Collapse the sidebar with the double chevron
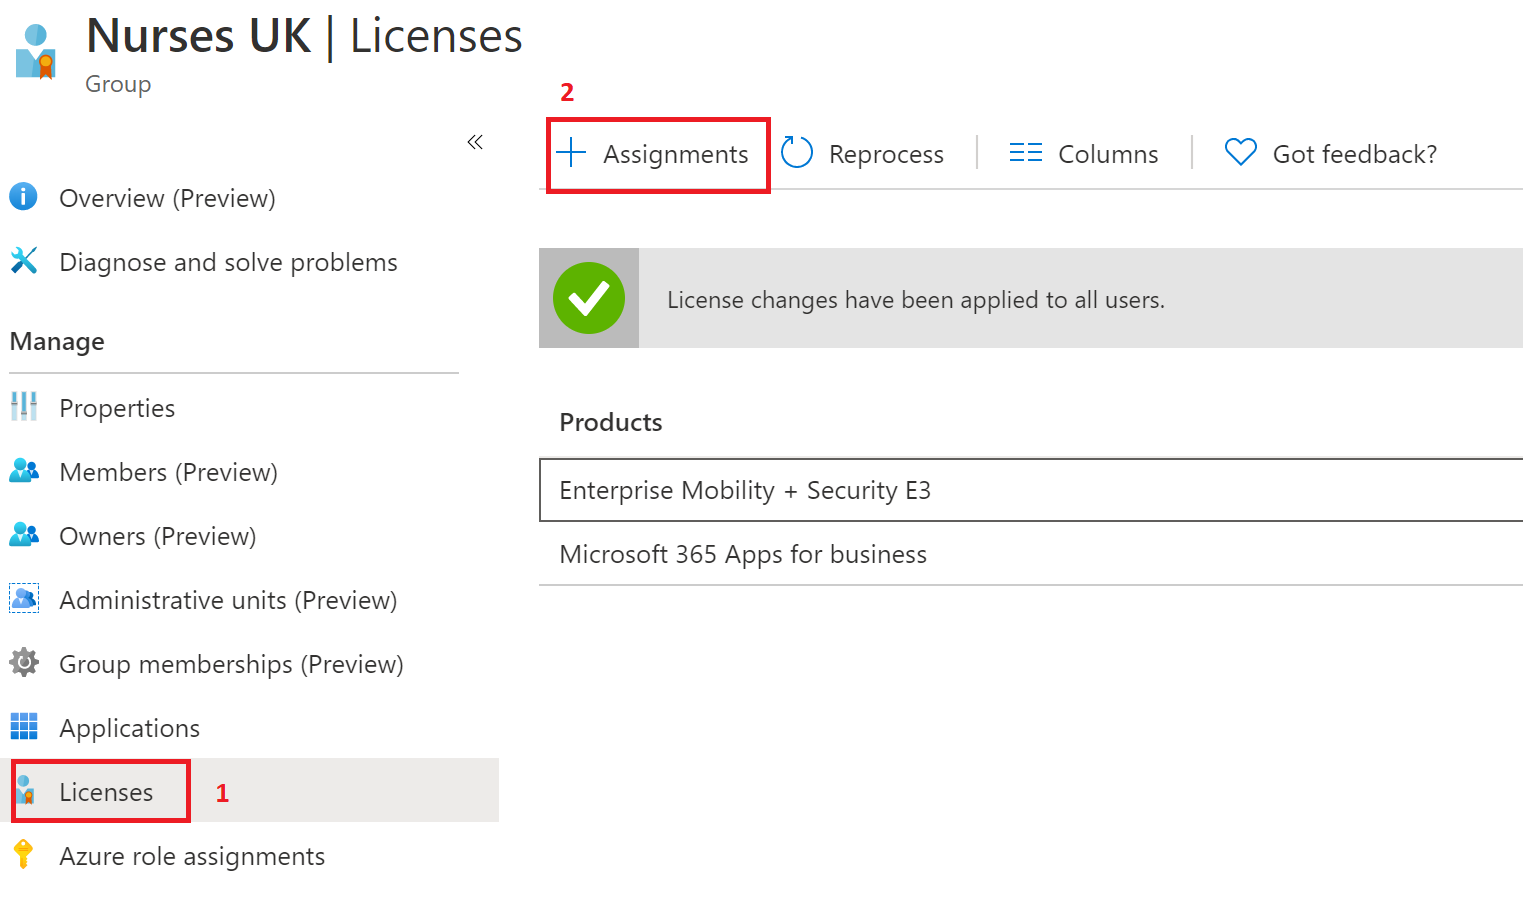This screenshot has width=1523, height=909. tap(475, 142)
